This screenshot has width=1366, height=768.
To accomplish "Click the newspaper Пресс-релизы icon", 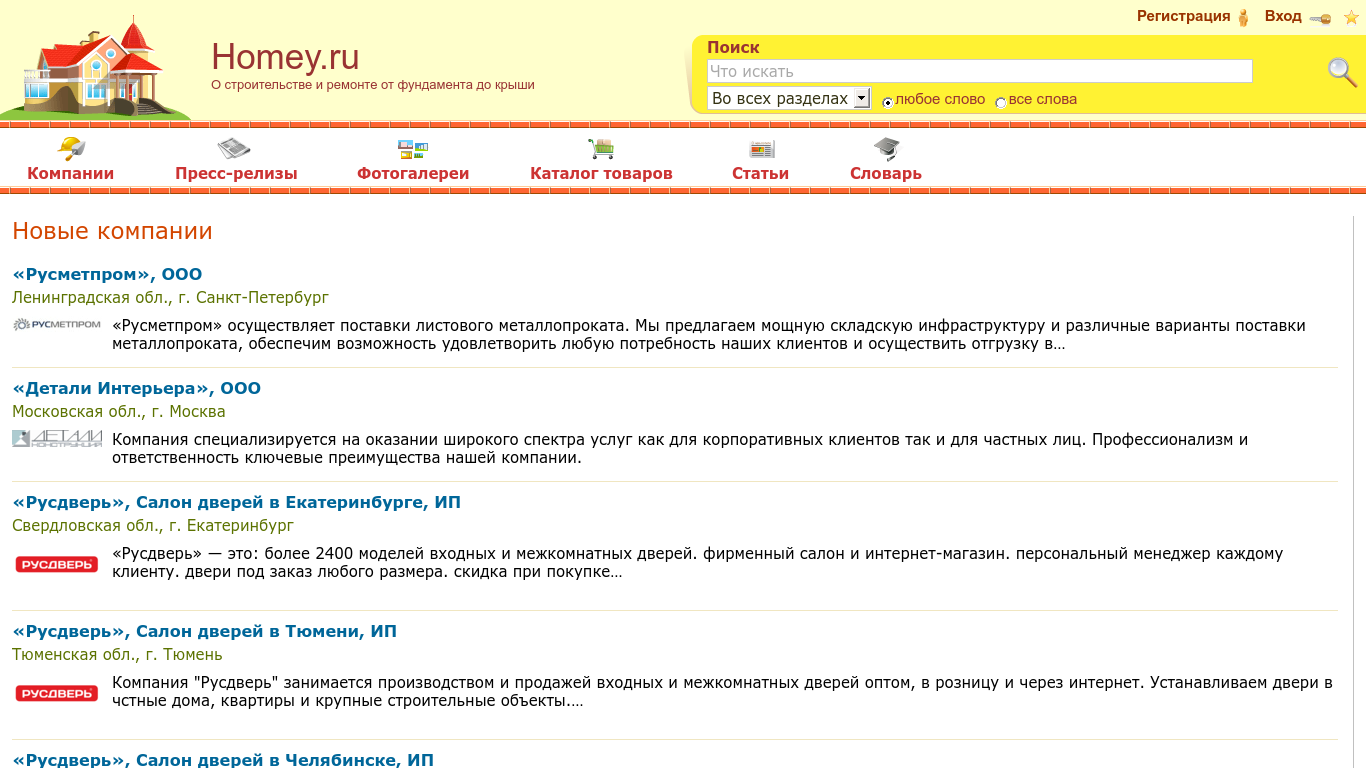I will click(x=234, y=149).
